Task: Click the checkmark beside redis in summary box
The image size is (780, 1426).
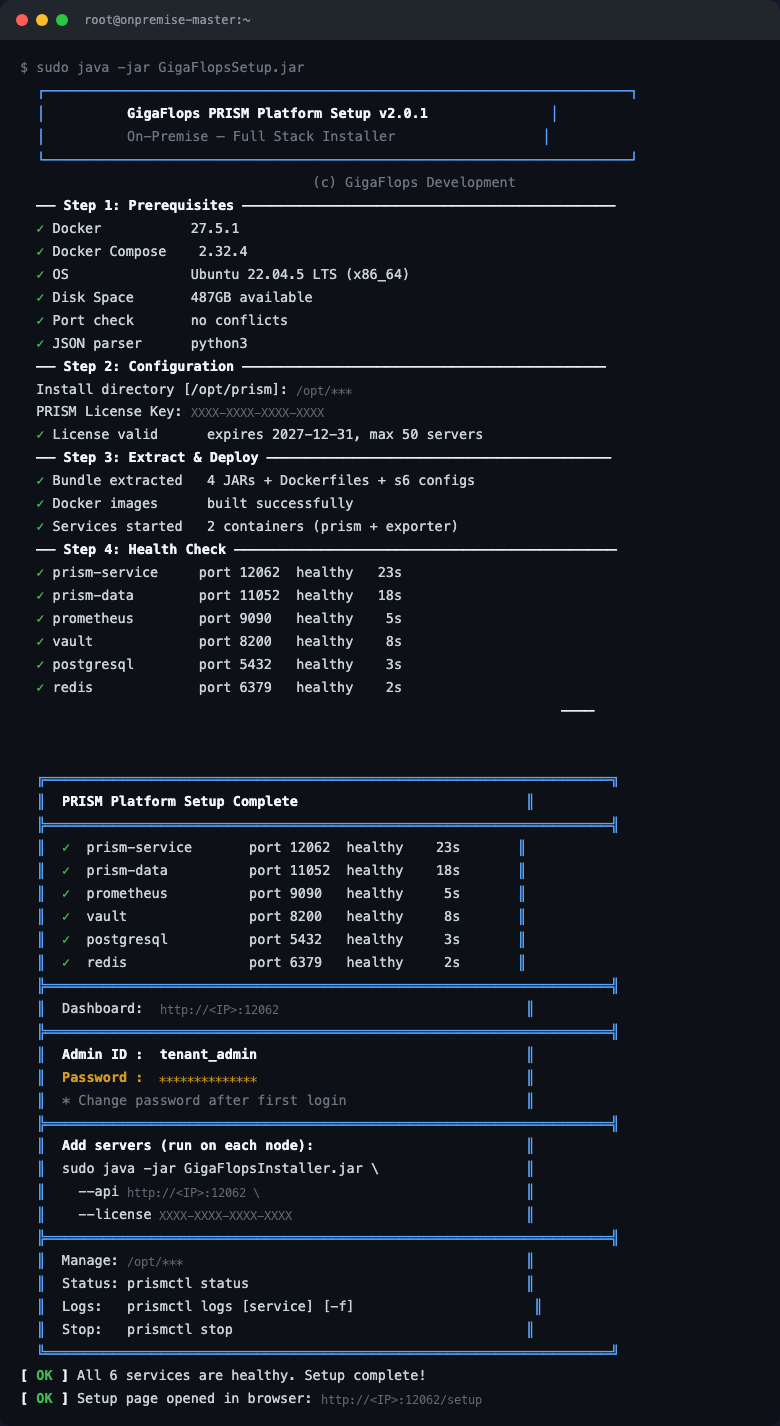Action: coord(66,962)
